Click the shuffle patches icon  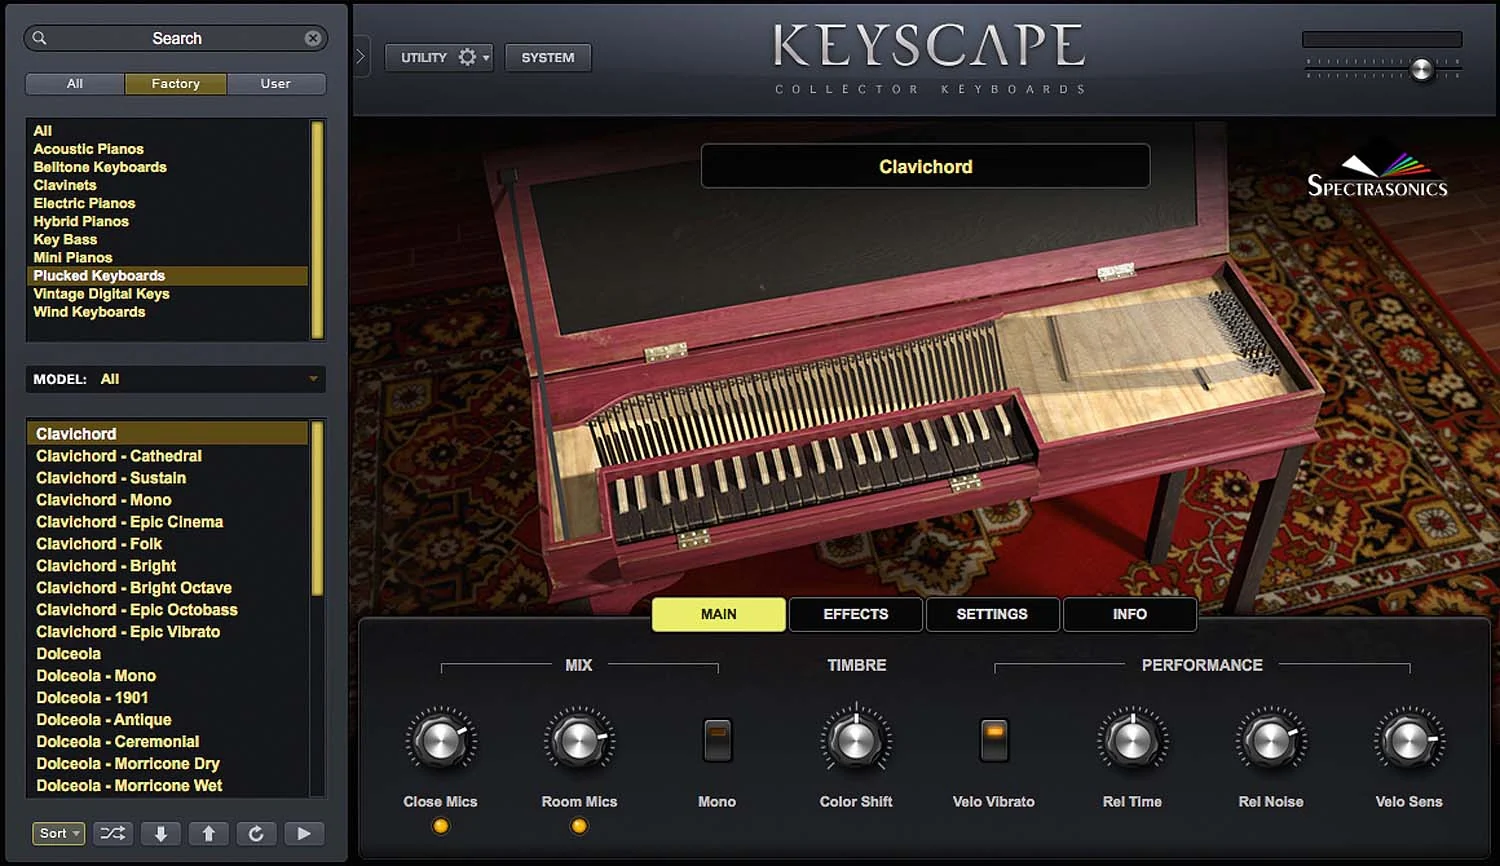[x=113, y=833]
